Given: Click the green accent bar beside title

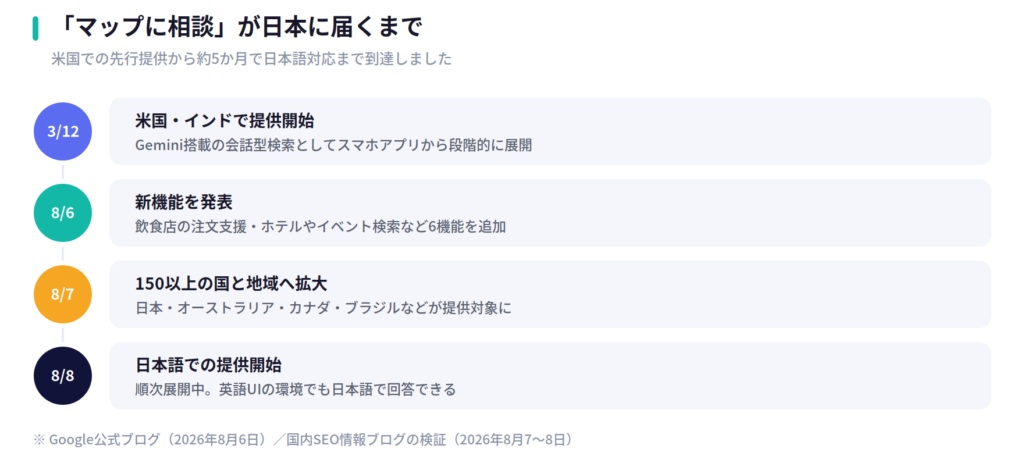Looking at the screenshot, I should point(35,28).
